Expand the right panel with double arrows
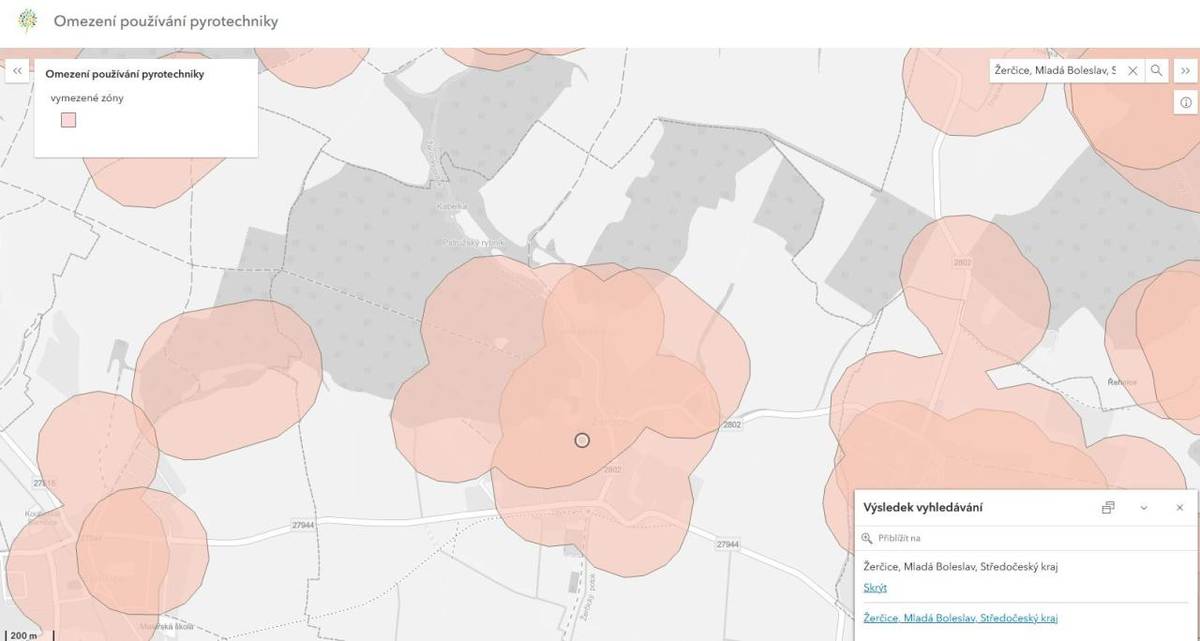 pyautogui.click(x=1185, y=71)
